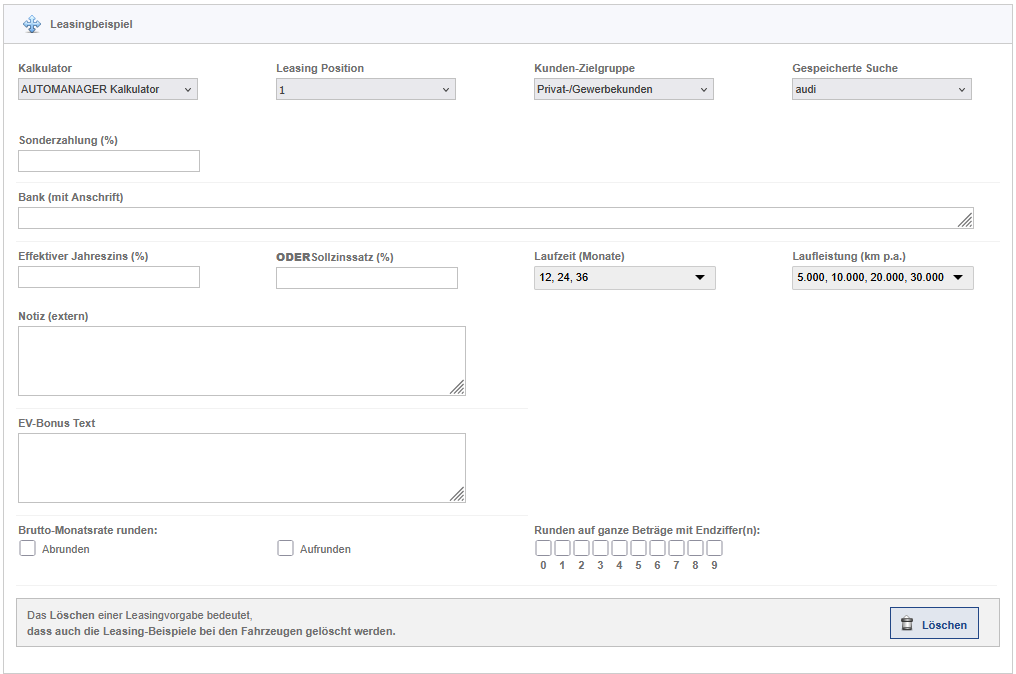Click the trash icon on Löschen button
Image resolution: width=1016 pixels, height=674 pixels.
[907, 624]
